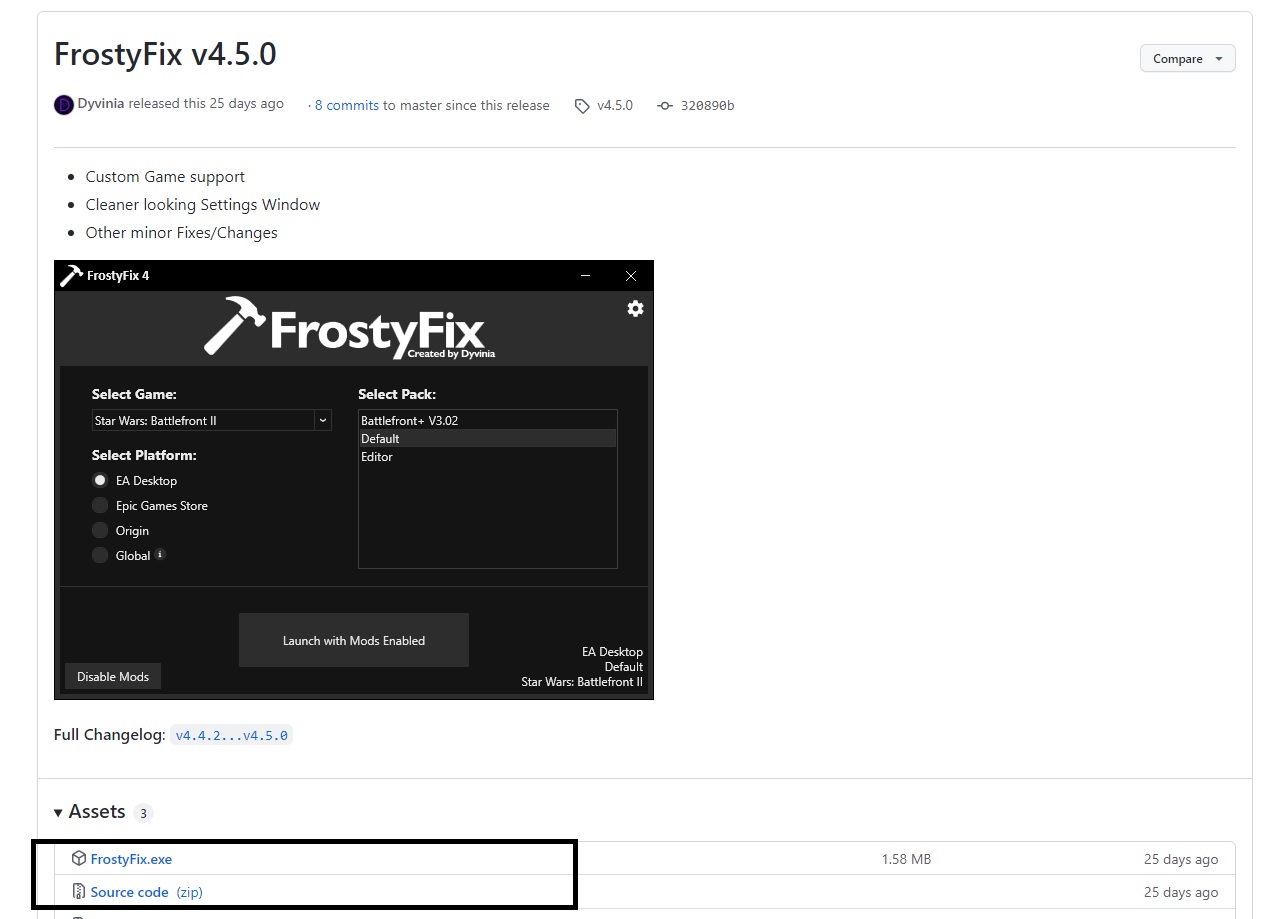Click the 1.58 MB file size text
The image size is (1267, 919).
(x=906, y=859)
